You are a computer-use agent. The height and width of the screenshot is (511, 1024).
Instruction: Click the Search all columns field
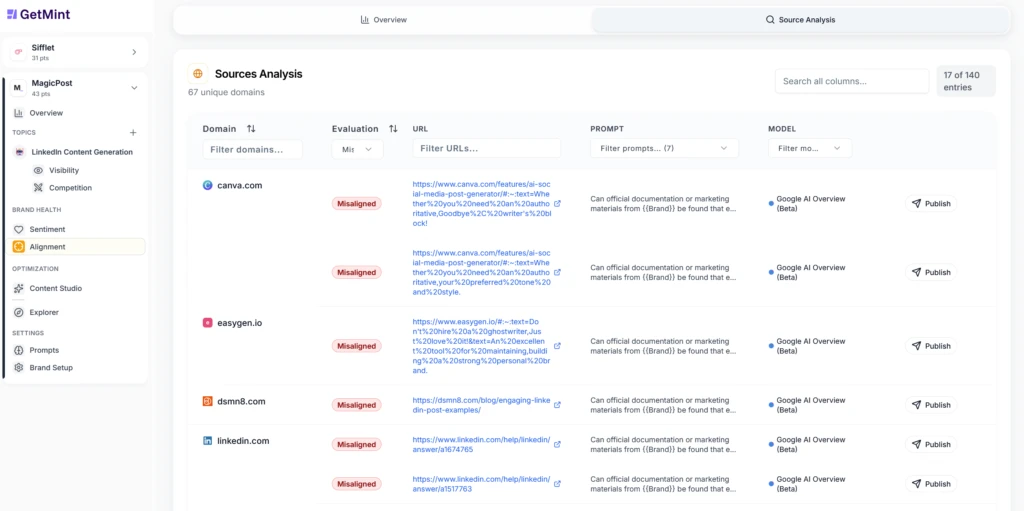tap(852, 82)
